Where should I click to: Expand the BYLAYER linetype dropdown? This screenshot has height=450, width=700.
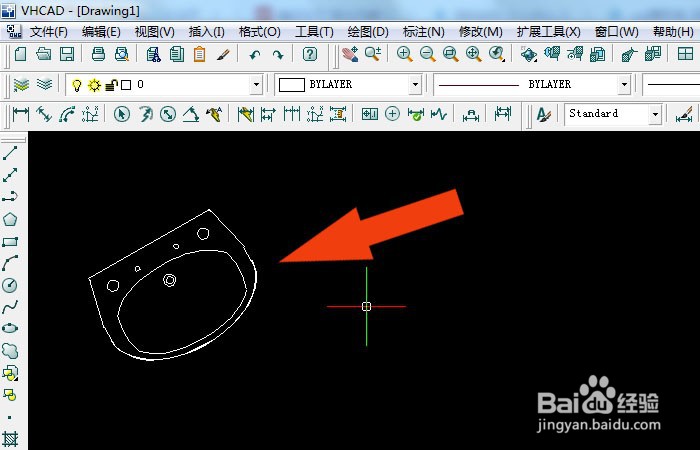pos(624,84)
